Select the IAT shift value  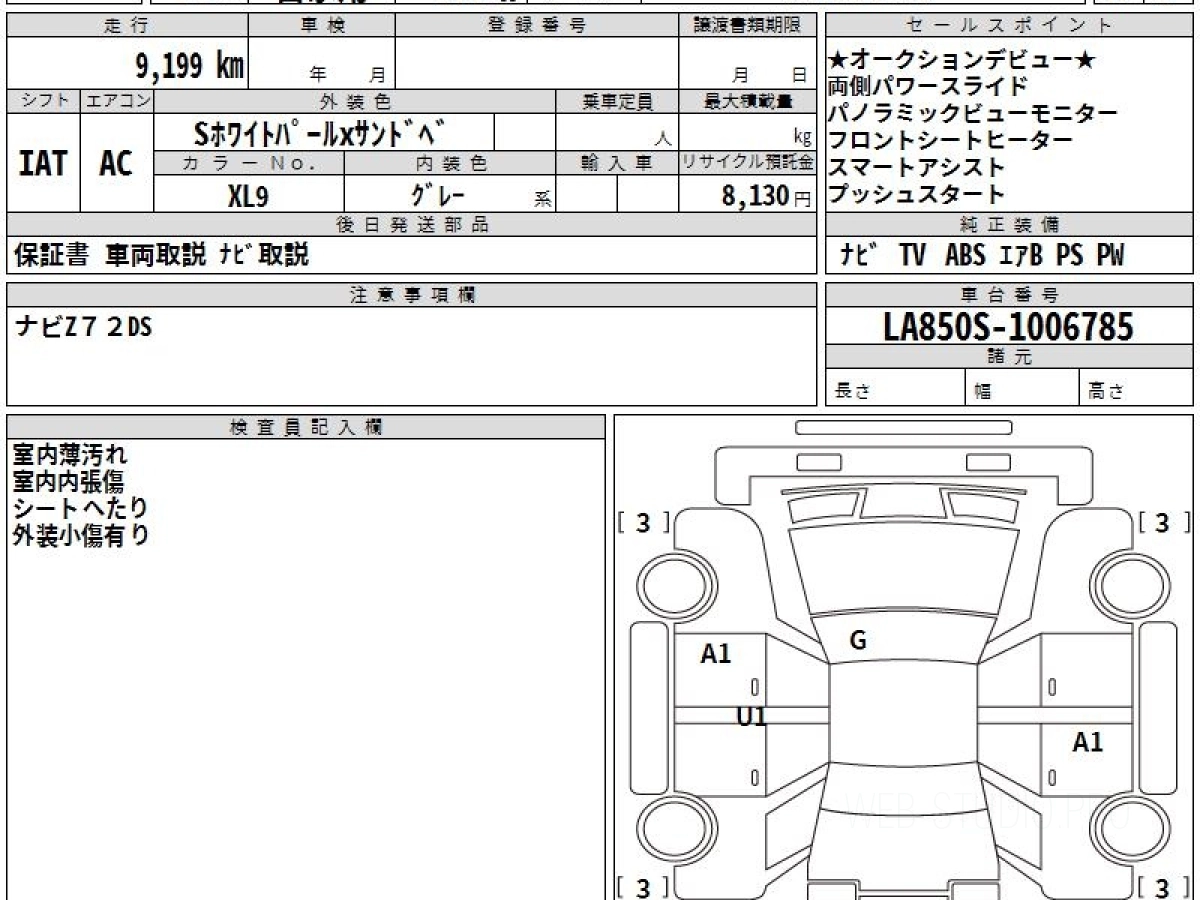pyautogui.click(x=43, y=163)
